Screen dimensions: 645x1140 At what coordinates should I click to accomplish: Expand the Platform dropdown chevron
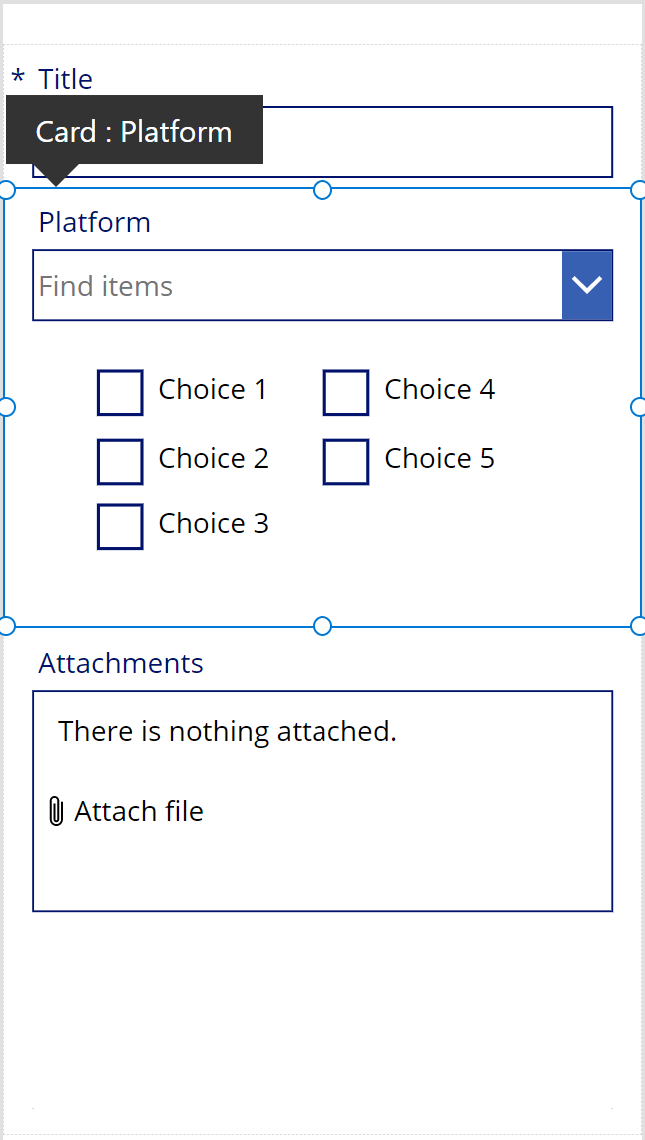(x=587, y=285)
